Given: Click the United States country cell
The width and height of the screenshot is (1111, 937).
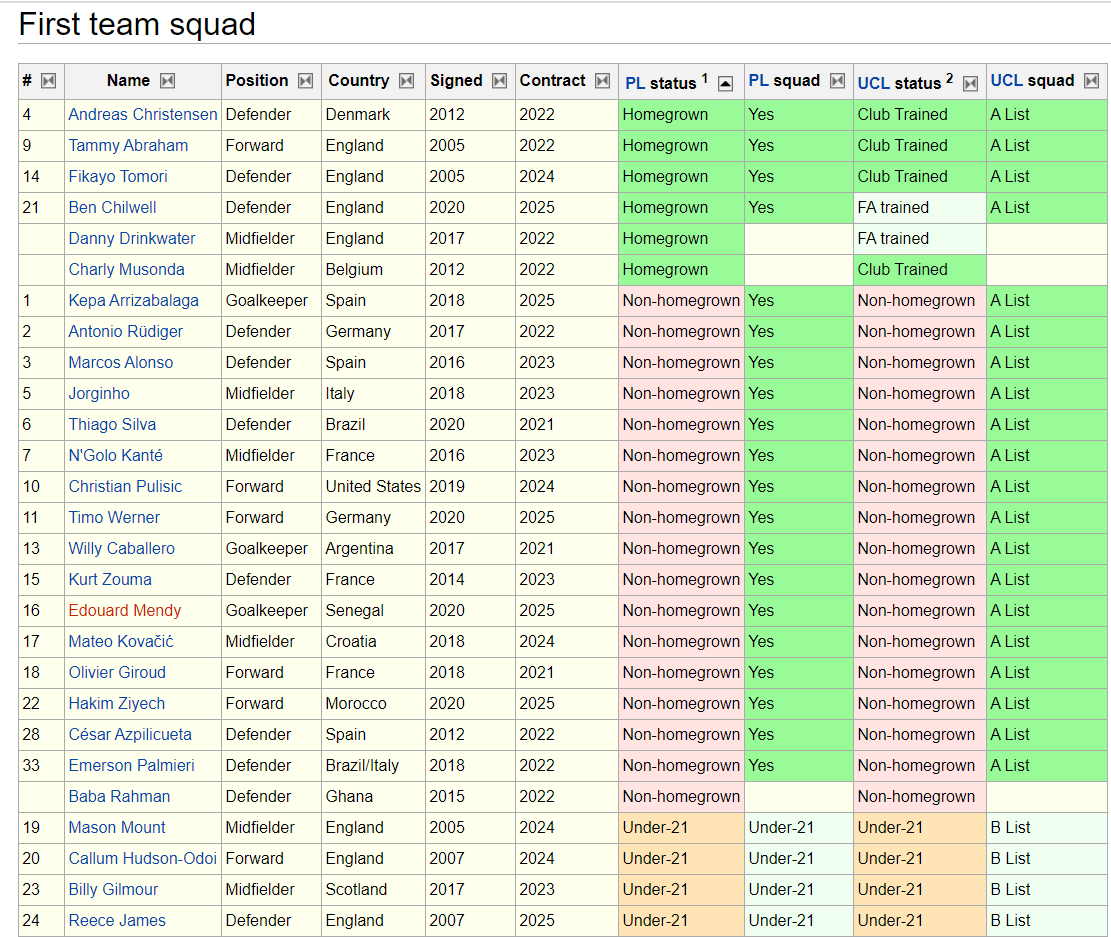Looking at the screenshot, I should pos(373,487).
